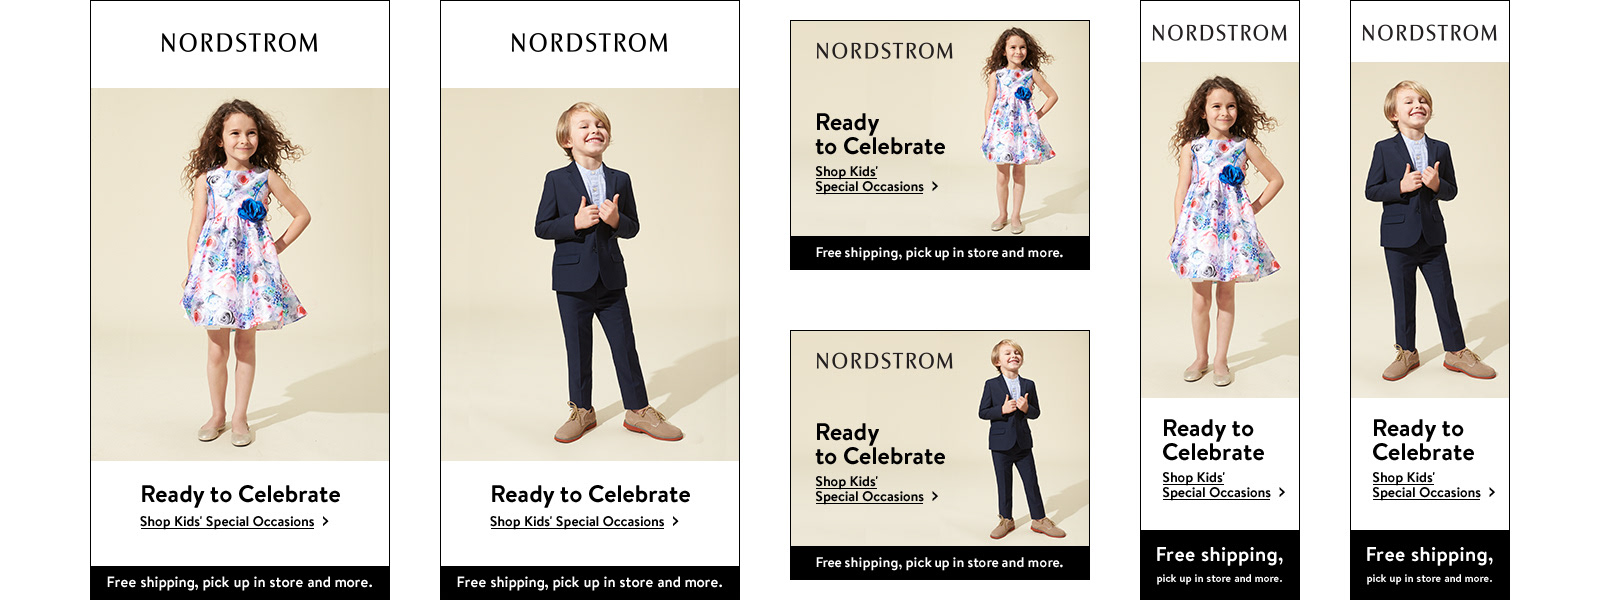Image resolution: width=1600 pixels, height=600 pixels.
Task: Follow Shop Kids' Special Occasions link in upper rectangle ad
Action: [x=869, y=179]
